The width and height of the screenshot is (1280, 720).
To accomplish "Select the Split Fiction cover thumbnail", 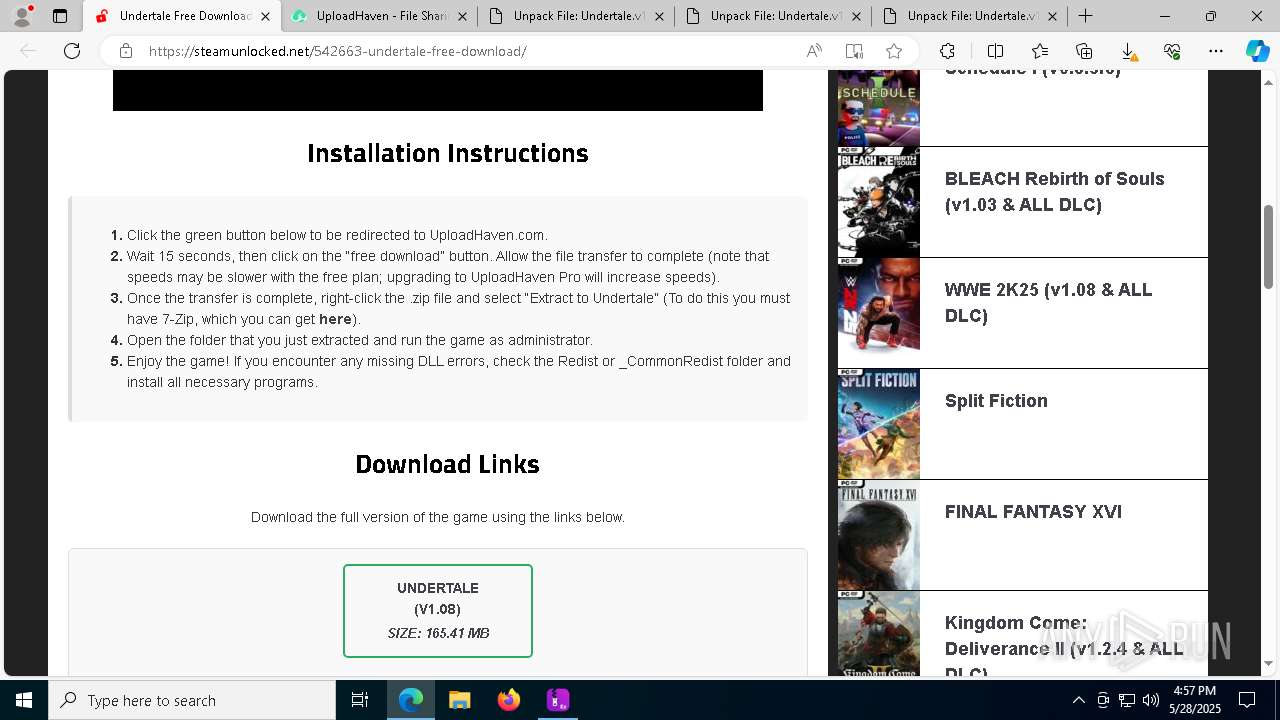I will pyautogui.click(x=878, y=425).
